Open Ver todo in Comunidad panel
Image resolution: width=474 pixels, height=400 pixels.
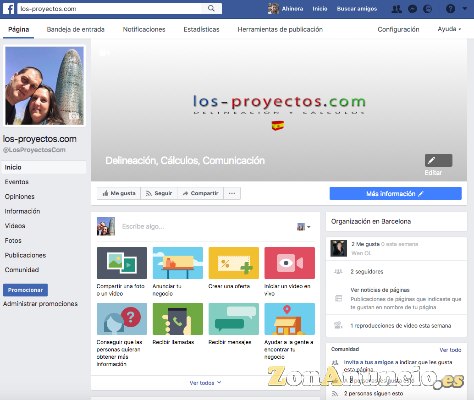450,350
